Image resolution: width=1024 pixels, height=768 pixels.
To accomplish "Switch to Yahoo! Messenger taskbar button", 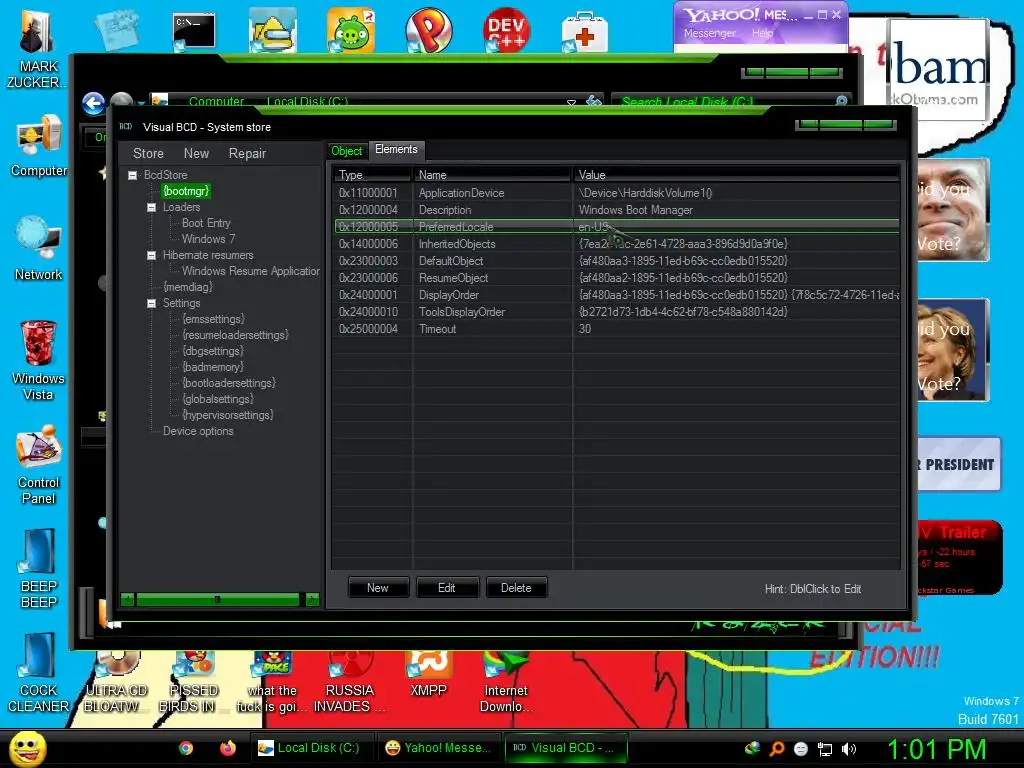I will [x=438, y=748].
